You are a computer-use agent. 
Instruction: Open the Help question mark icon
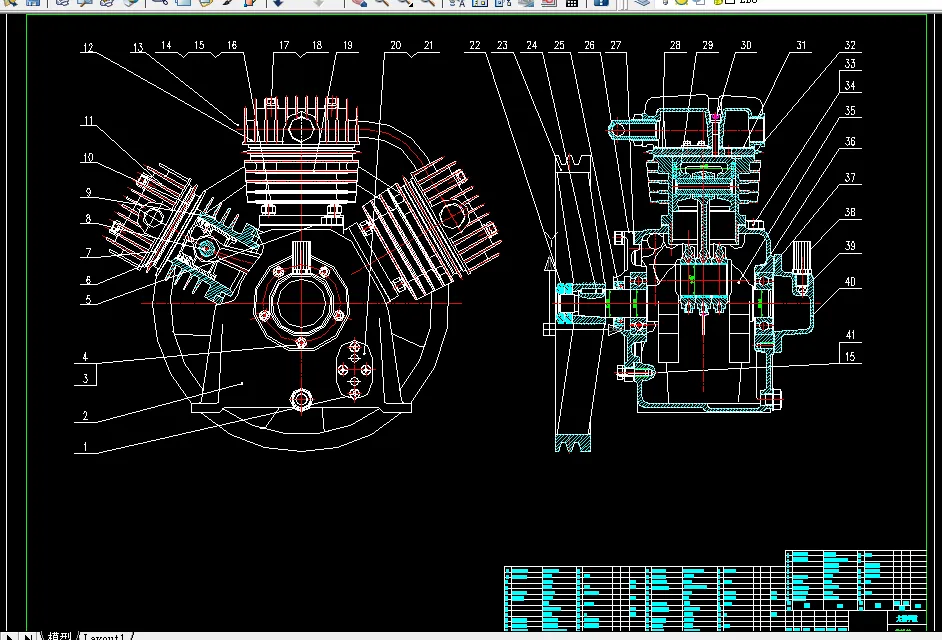click(x=601, y=3)
